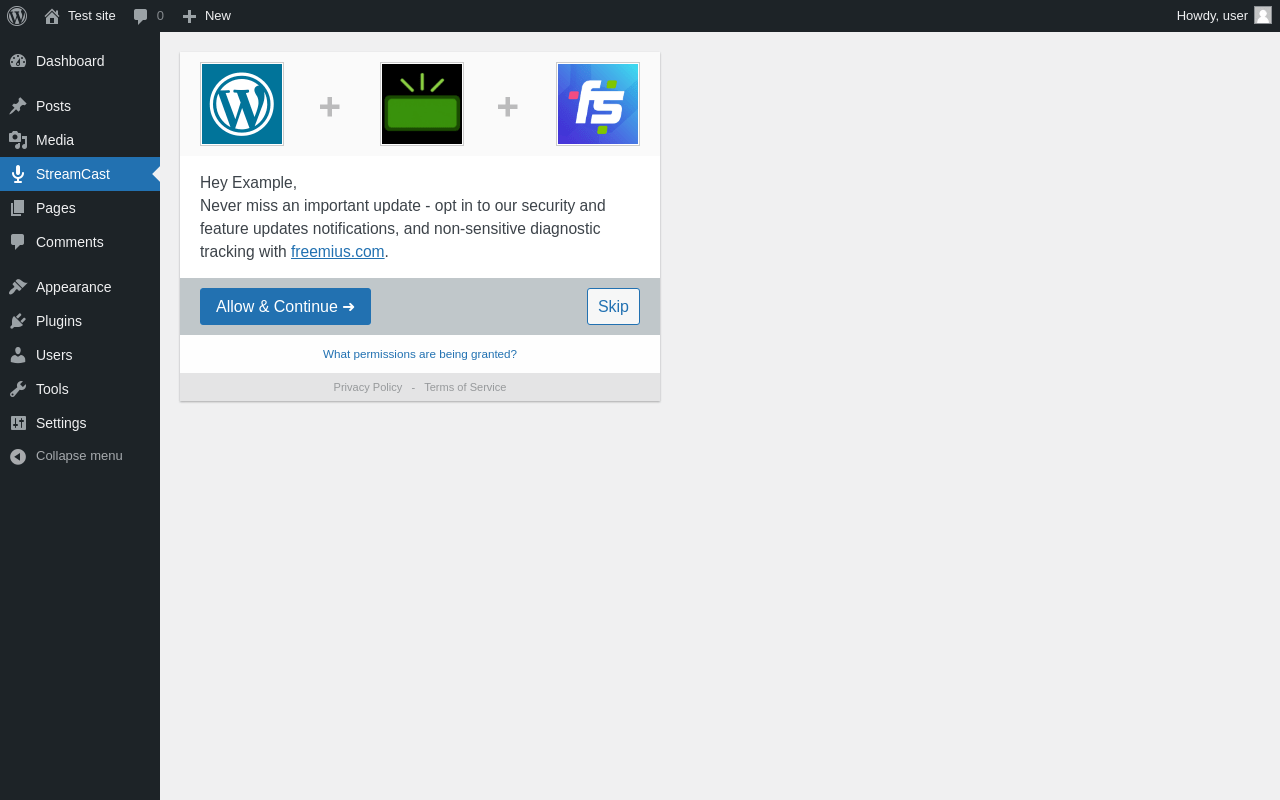
Task: Go to the Plugins menu label
Action: [x=59, y=321]
